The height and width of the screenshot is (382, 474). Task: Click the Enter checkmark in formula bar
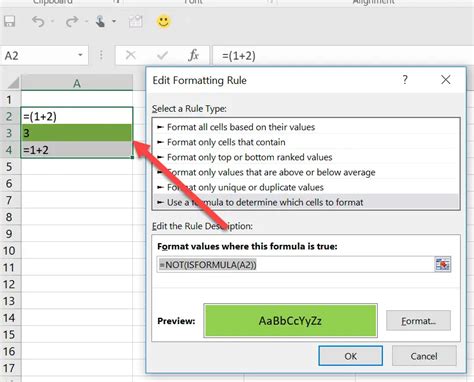pyautogui.click(x=162, y=55)
